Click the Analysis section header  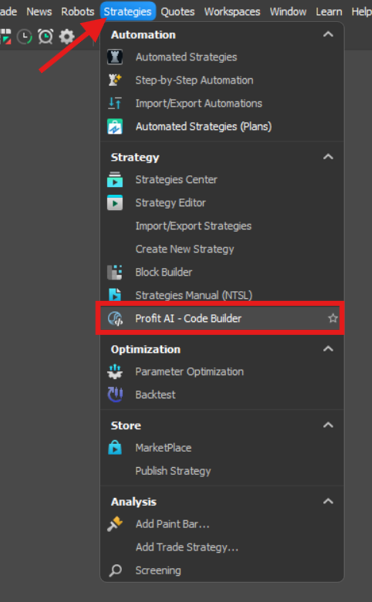[x=134, y=502]
